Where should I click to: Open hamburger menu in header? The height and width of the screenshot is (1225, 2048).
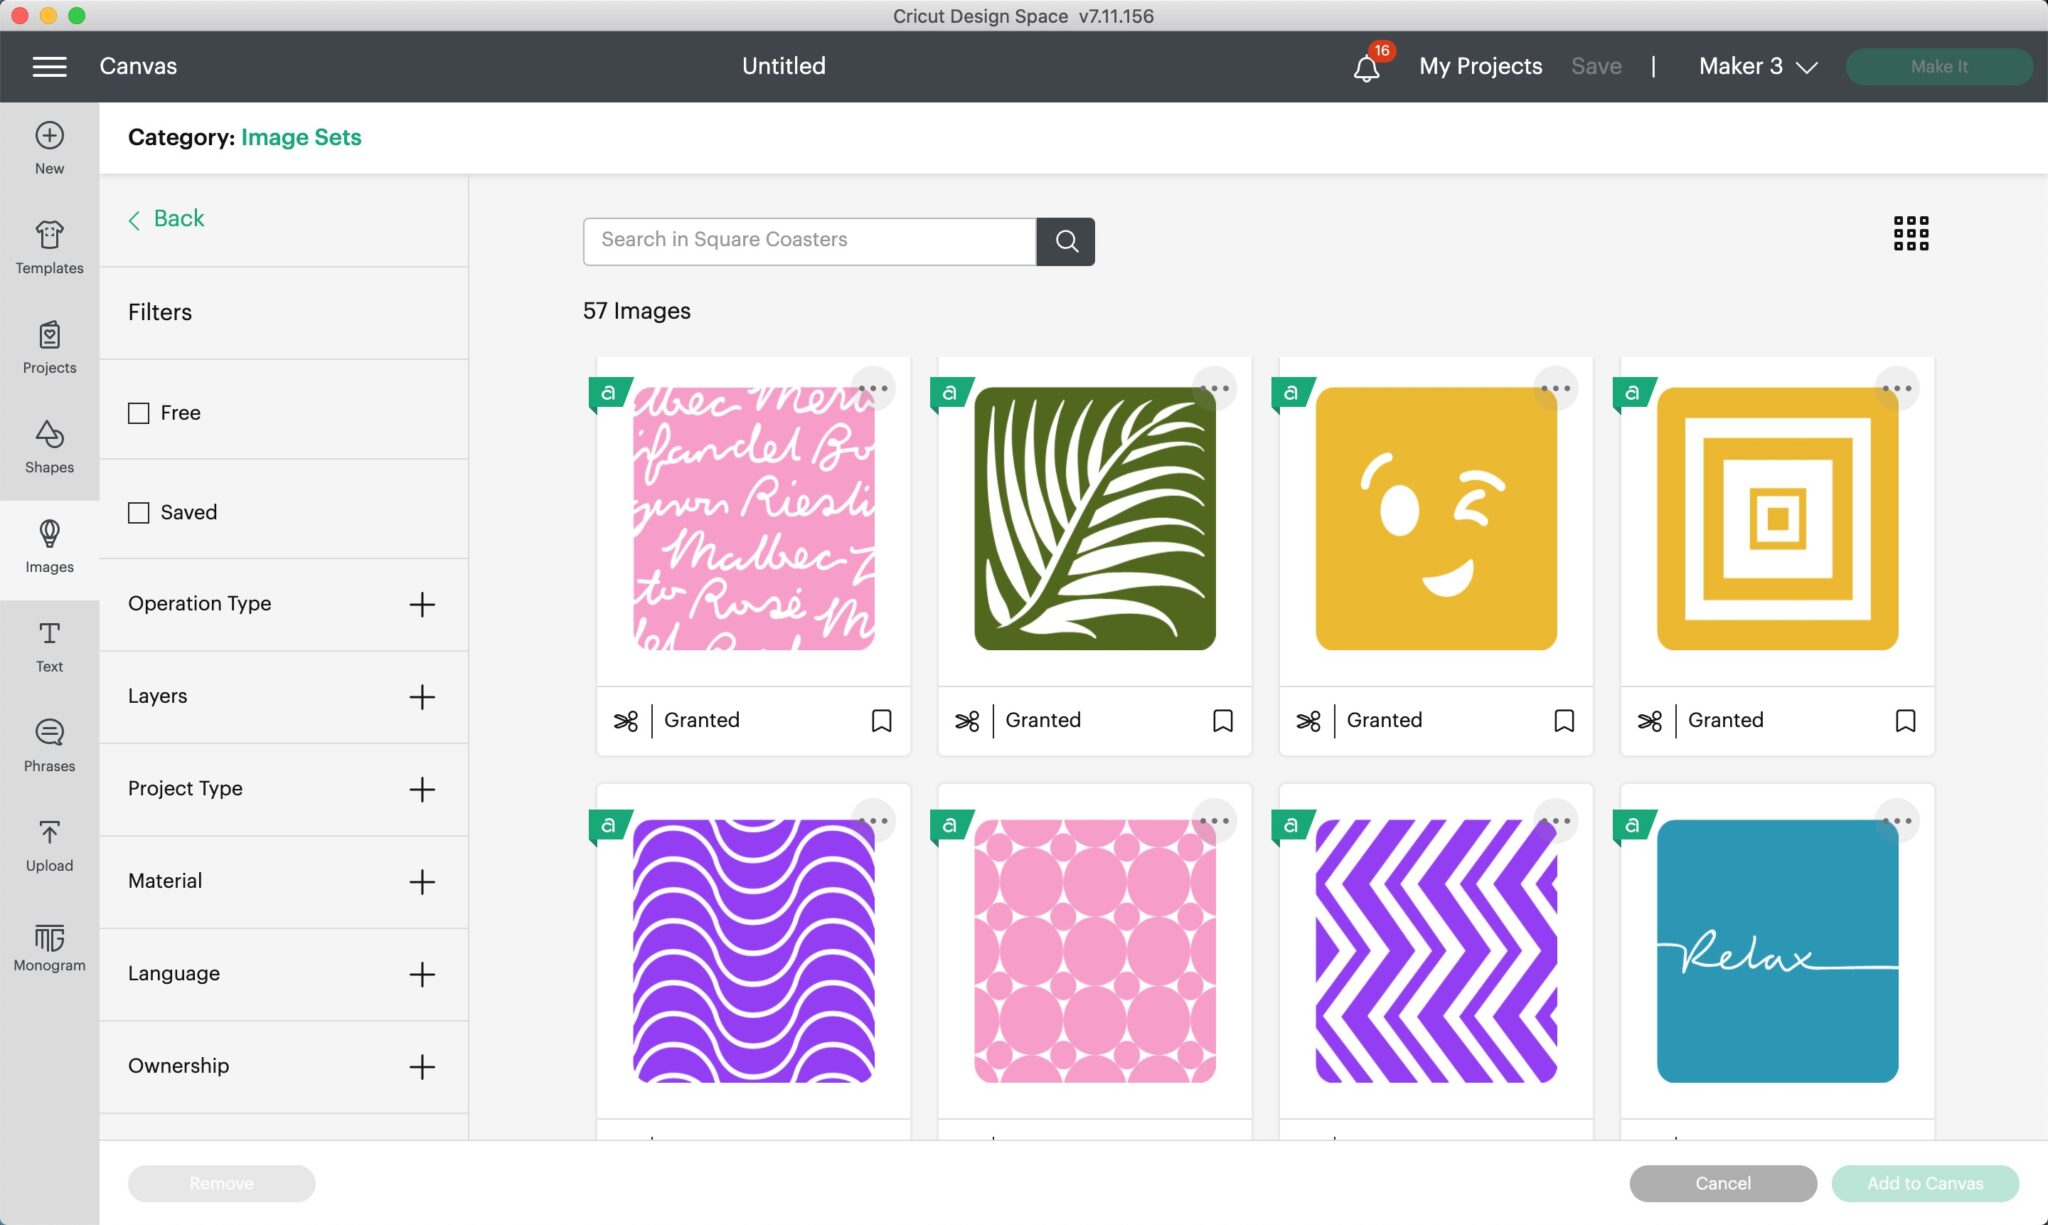click(49, 66)
